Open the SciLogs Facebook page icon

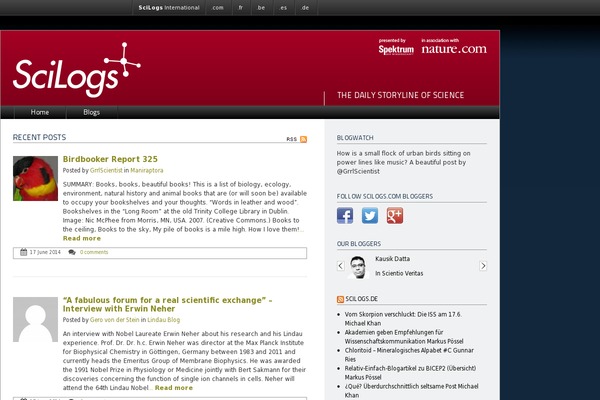pos(345,216)
